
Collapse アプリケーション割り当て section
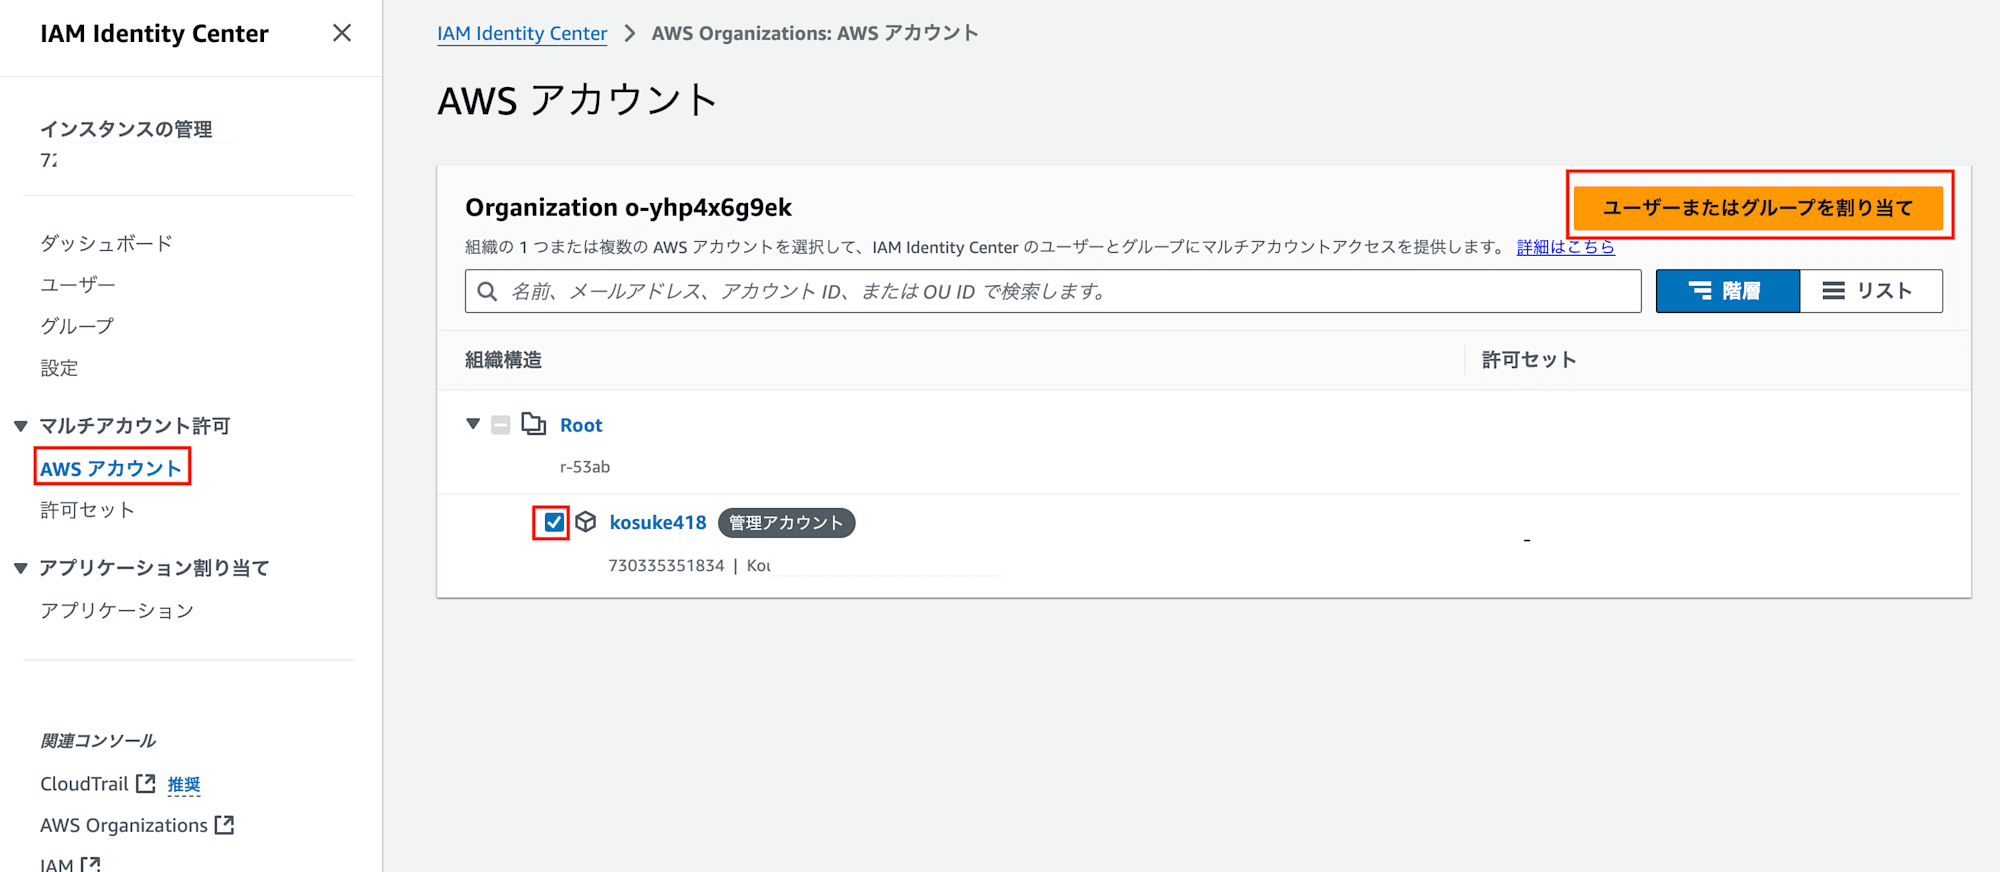coord(20,568)
